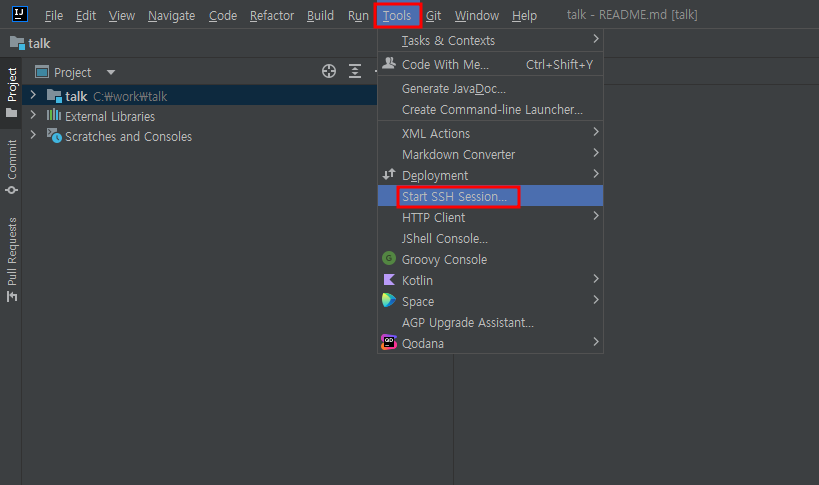This screenshot has width=819, height=485.
Task: Open the Code menu
Action: click(x=223, y=16)
